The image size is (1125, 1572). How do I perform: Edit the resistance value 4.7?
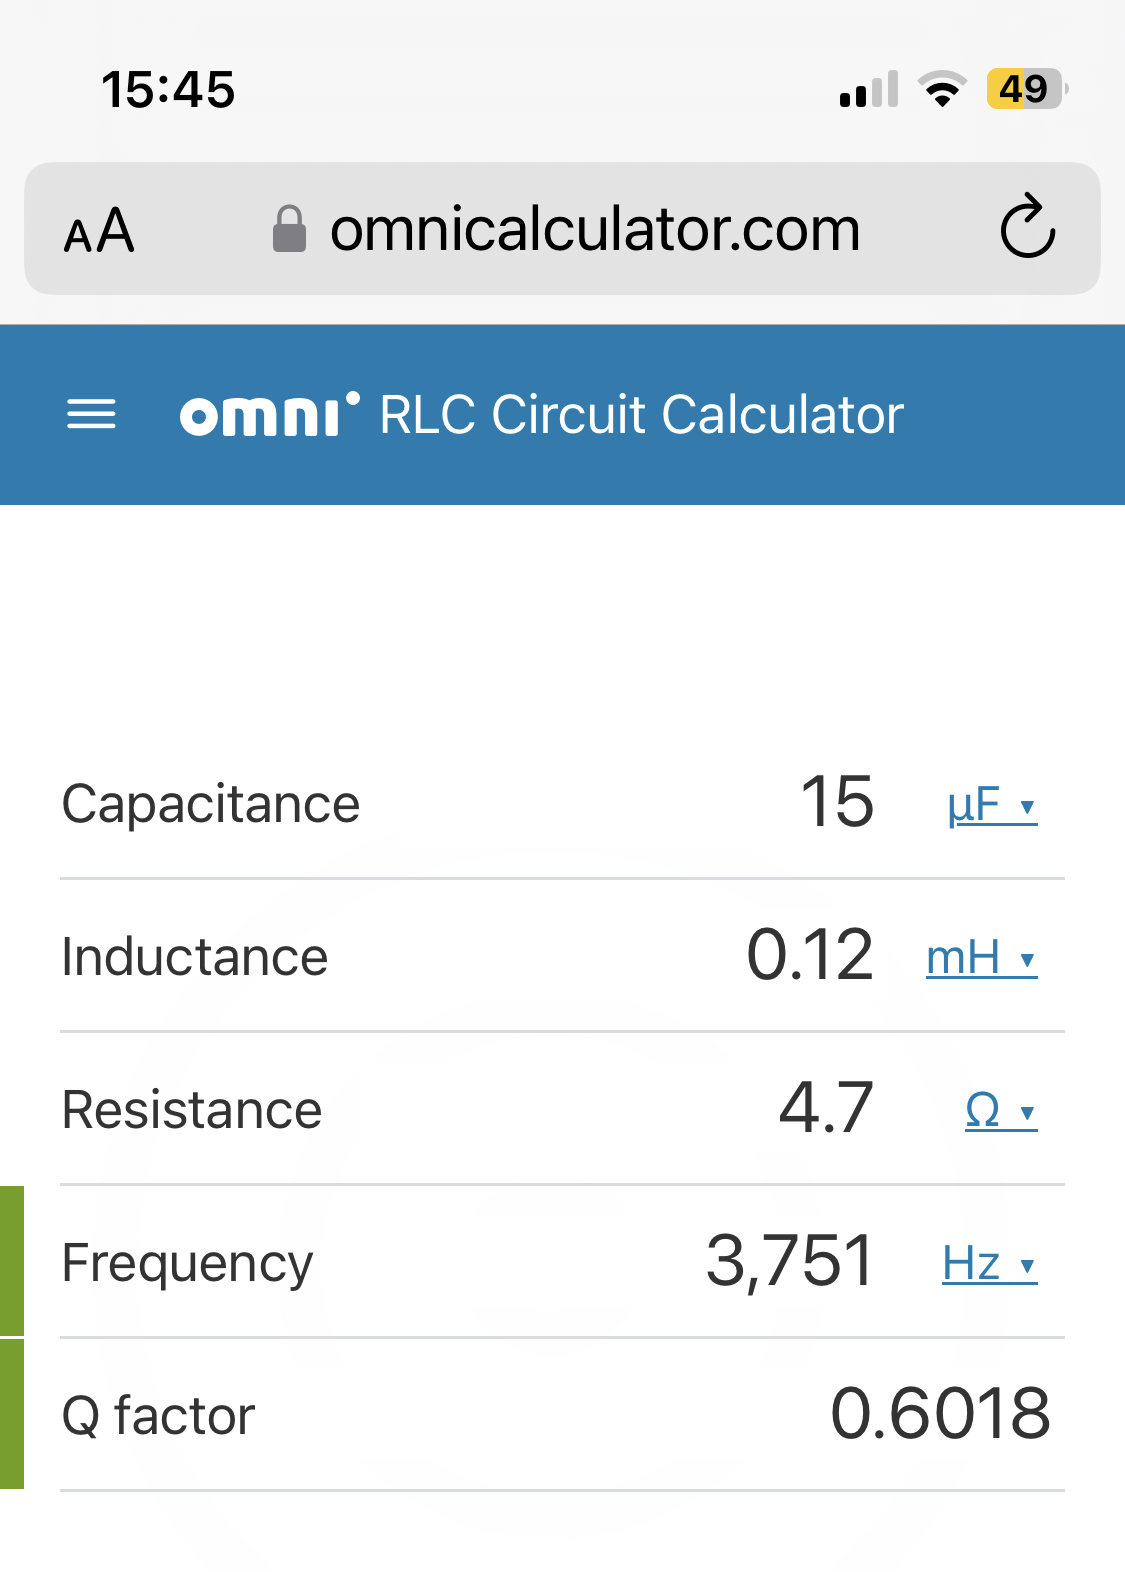(826, 1108)
